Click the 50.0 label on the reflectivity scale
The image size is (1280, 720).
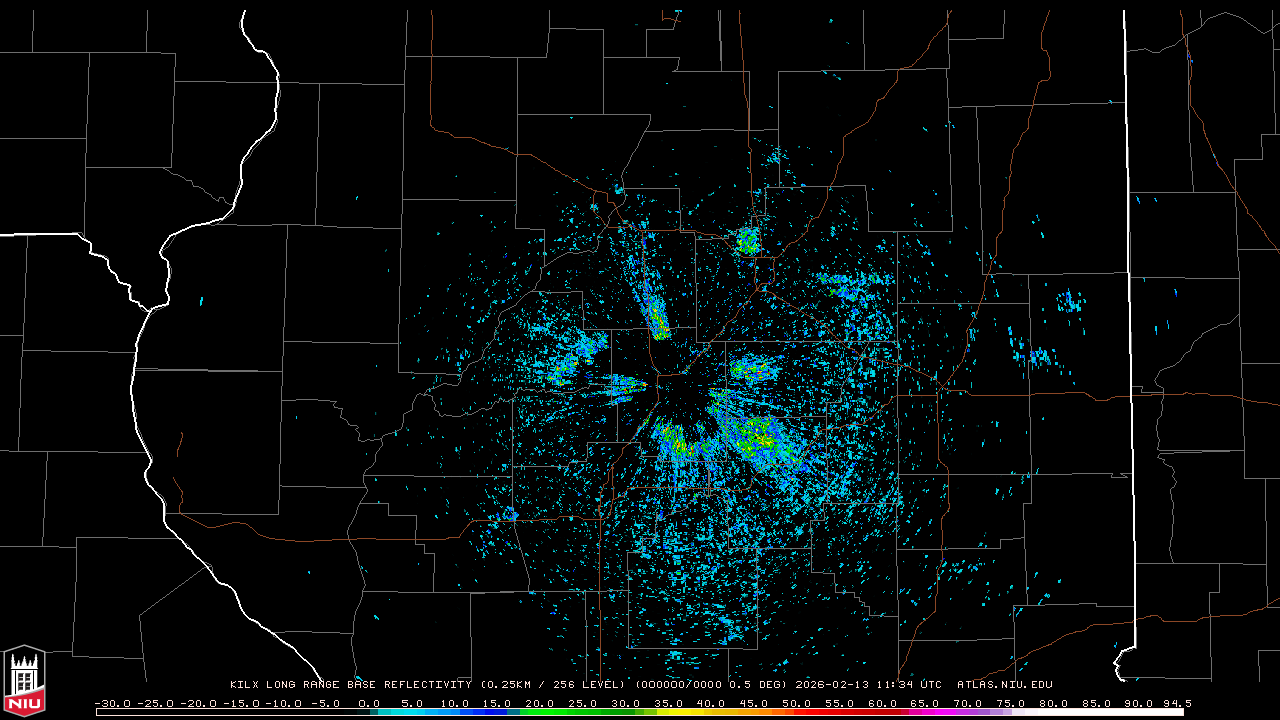796,703
